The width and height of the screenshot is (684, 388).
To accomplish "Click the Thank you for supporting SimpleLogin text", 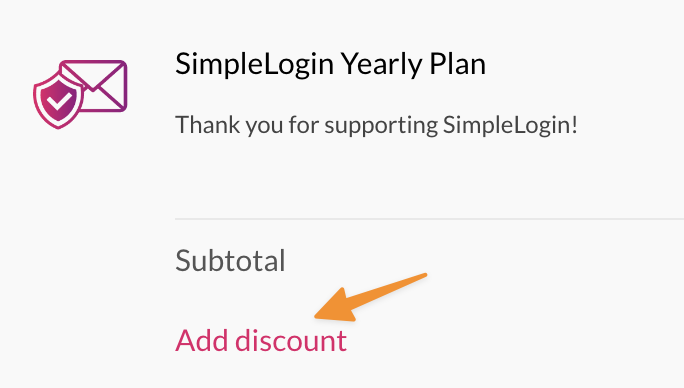I will click(376, 125).
